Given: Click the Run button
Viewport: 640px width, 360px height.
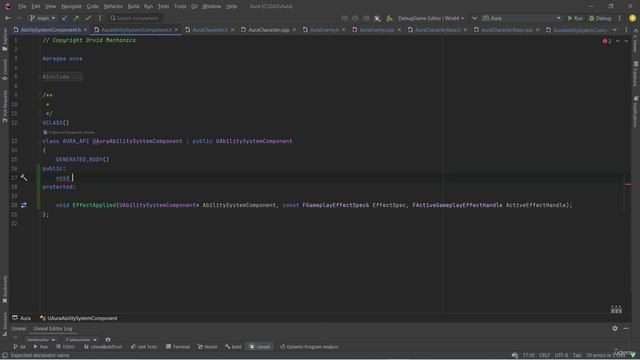Looking at the screenshot, I should [575, 18].
